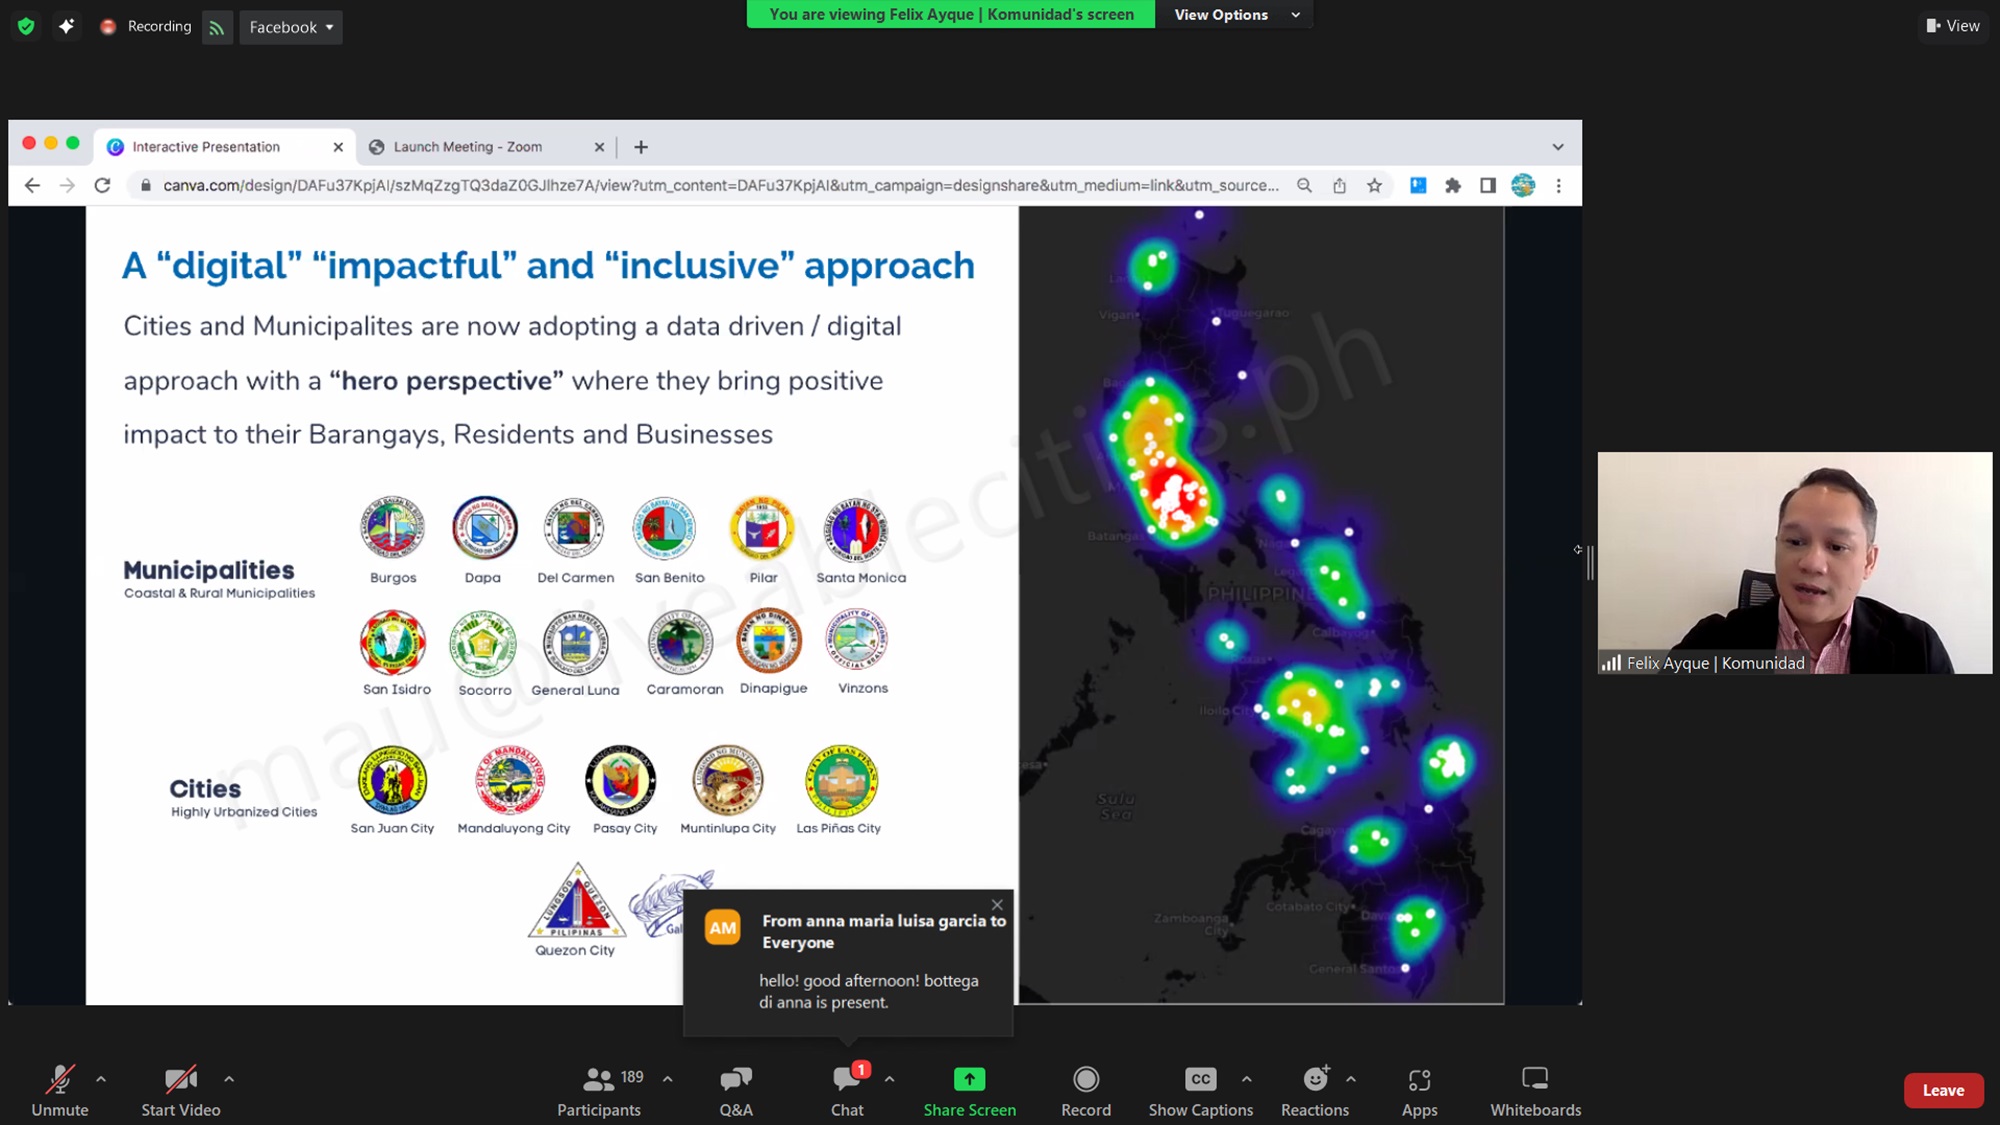Expand audio options arrow next to Unmute
Screen dimensions: 2000x1125
tap(101, 1079)
